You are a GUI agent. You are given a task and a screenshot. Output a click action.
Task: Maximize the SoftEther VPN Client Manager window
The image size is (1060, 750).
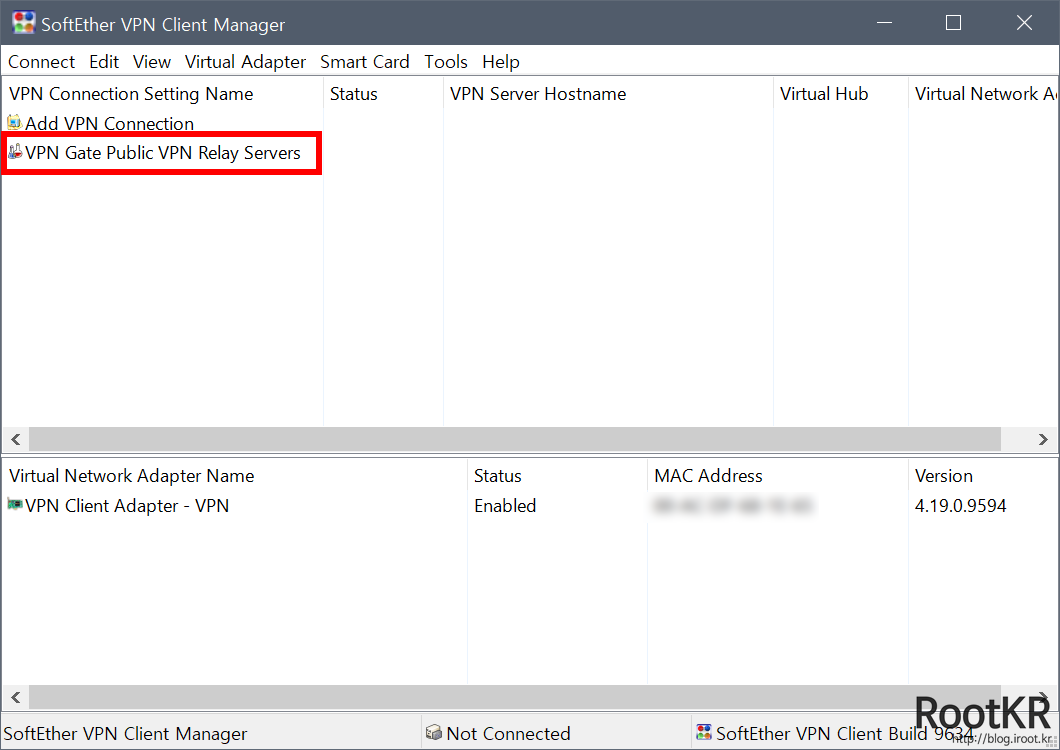click(x=953, y=23)
